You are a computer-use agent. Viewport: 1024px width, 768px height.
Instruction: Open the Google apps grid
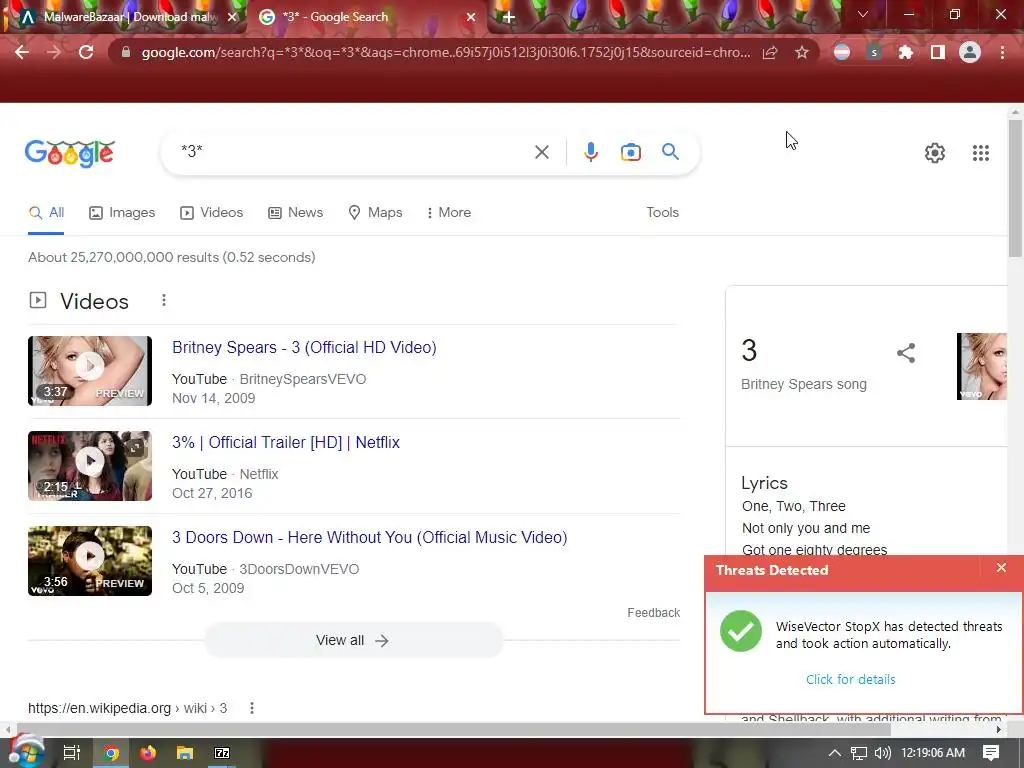(980, 153)
